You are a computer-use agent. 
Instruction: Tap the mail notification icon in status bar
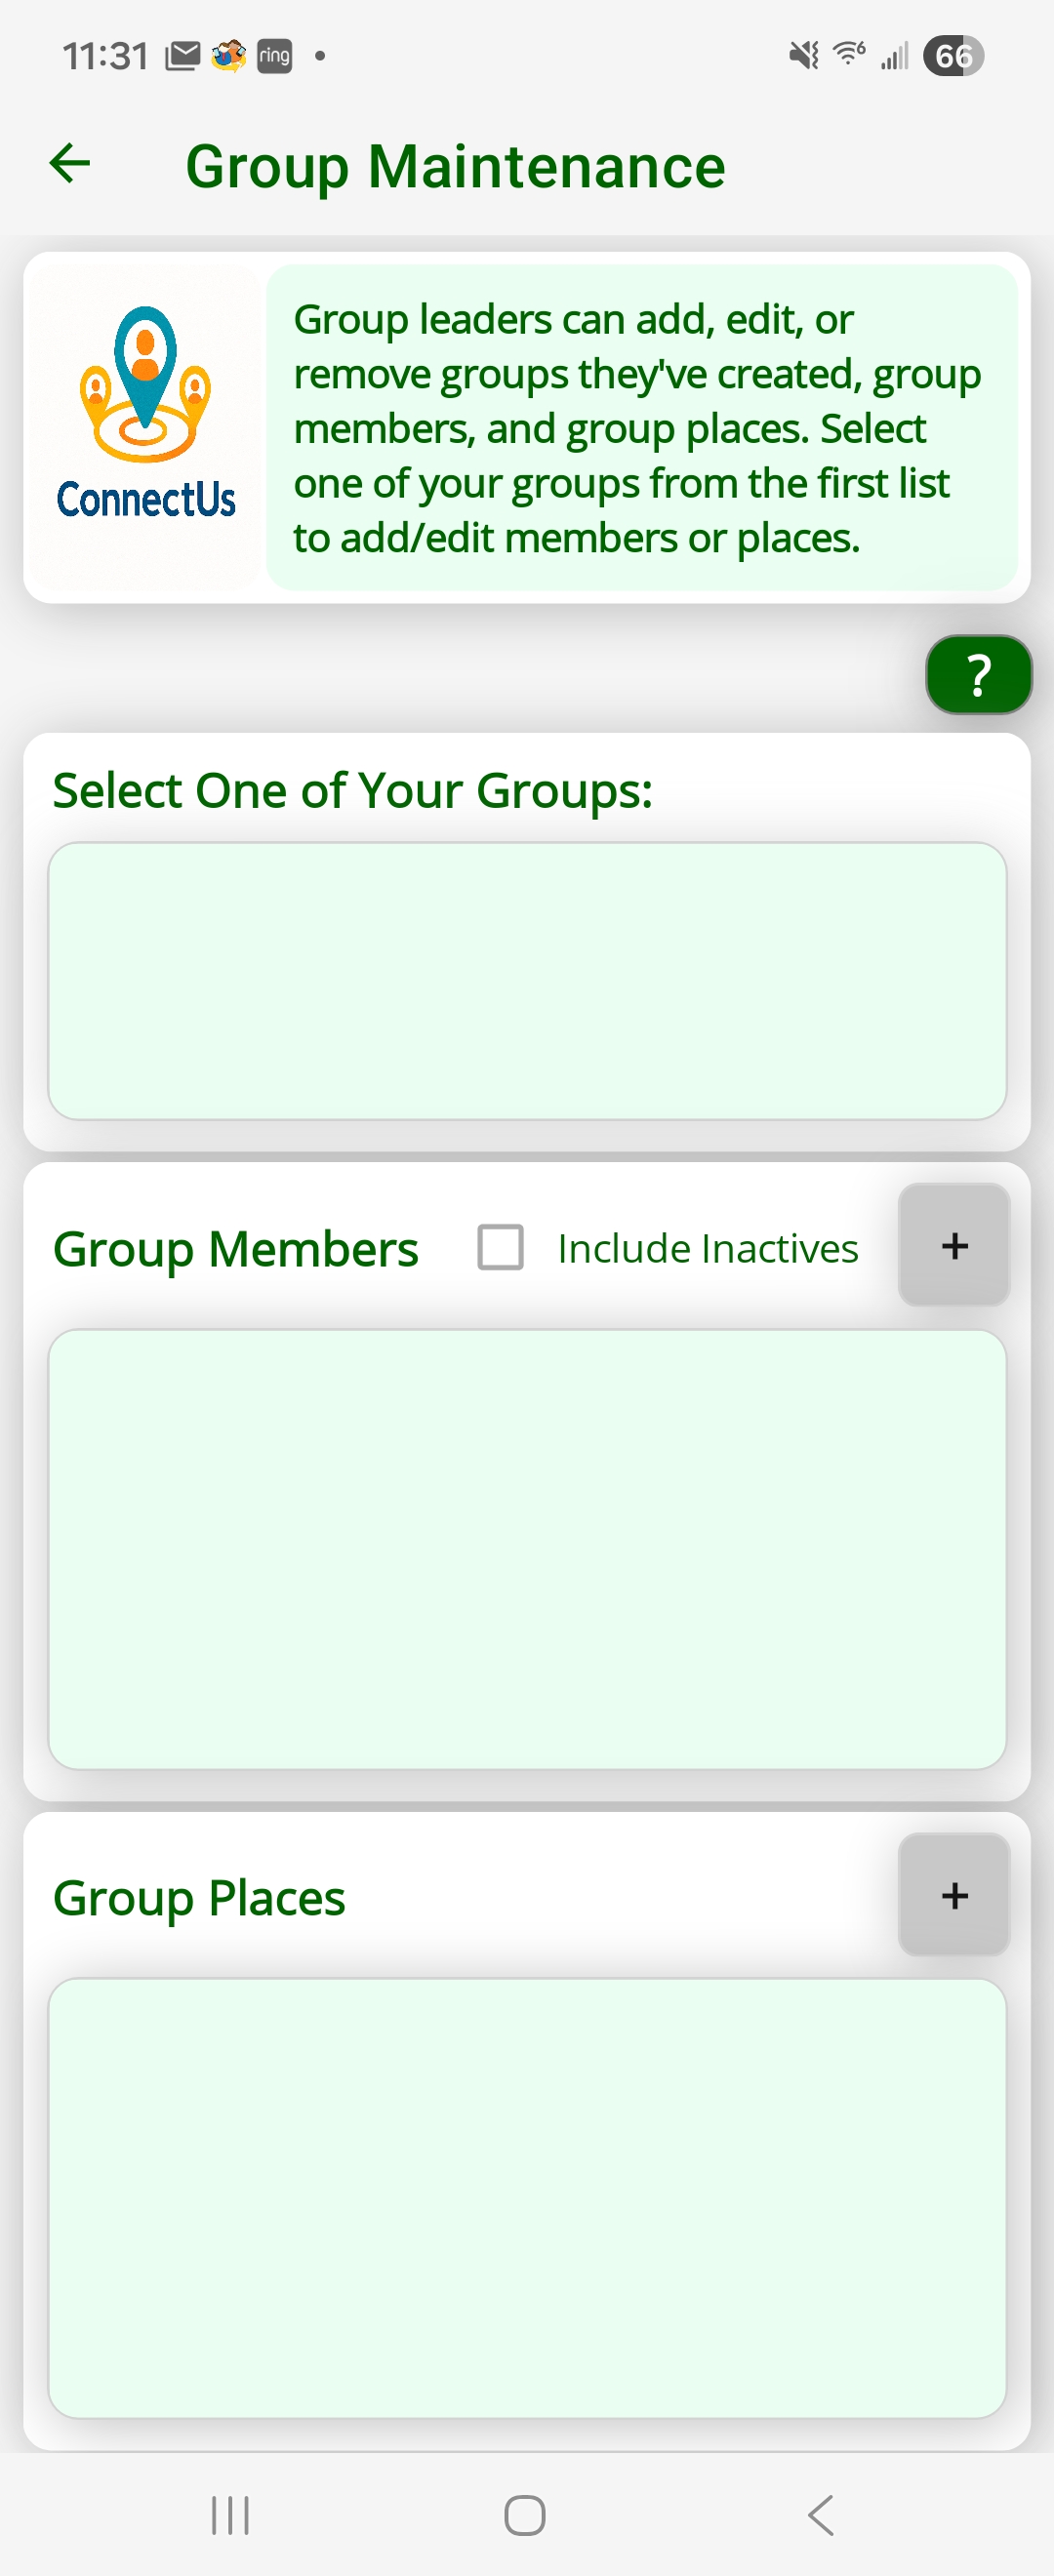[183, 56]
